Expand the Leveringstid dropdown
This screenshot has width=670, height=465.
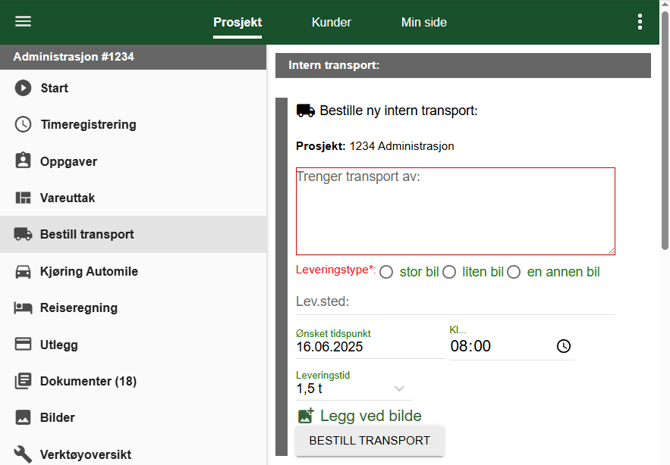(399, 389)
